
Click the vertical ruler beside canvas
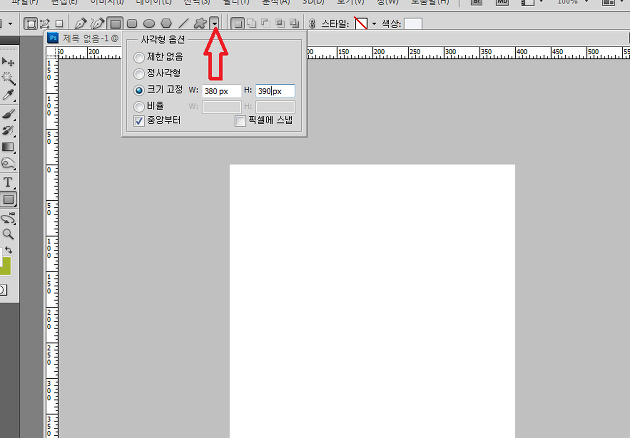[x=52, y=248]
